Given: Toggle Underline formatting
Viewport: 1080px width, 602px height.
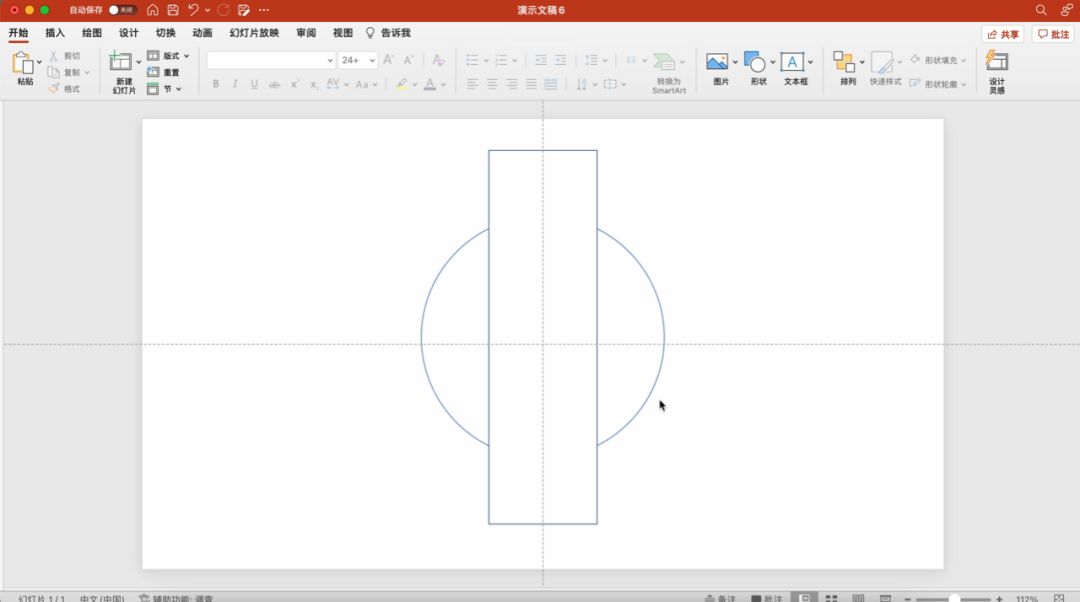Looking at the screenshot, I should click(x=254, y=84).
